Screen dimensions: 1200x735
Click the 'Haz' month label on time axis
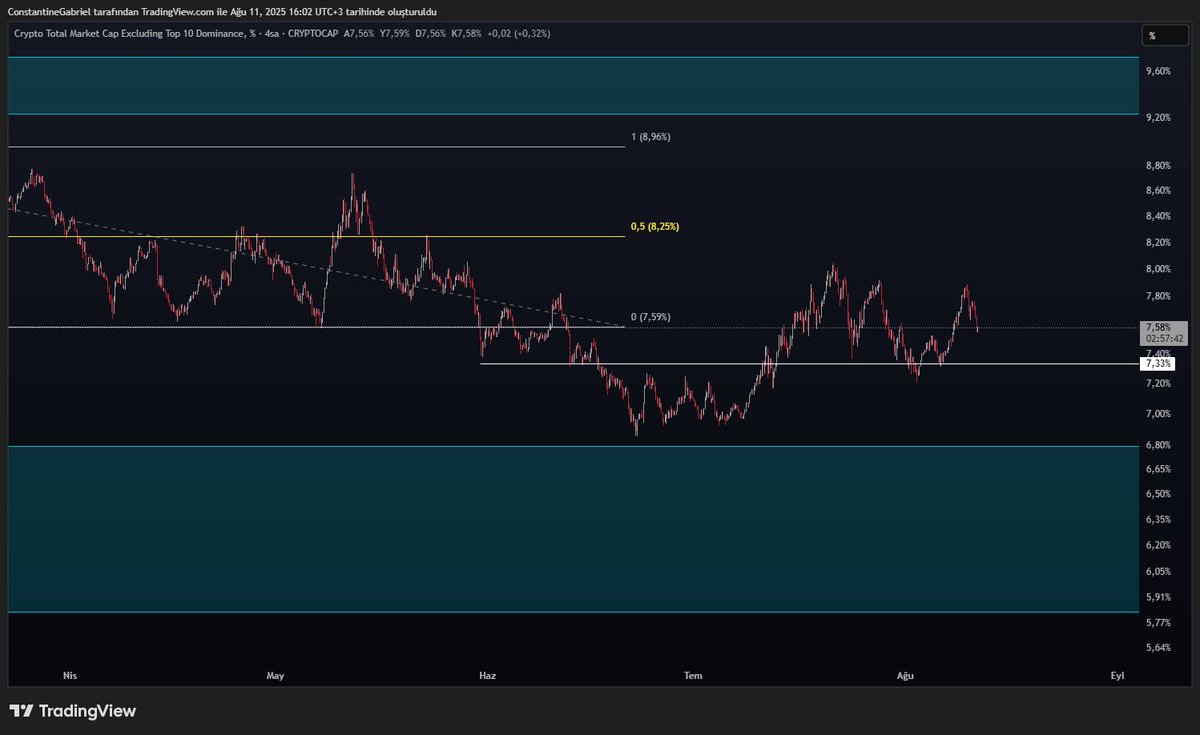tap(487, 675)
